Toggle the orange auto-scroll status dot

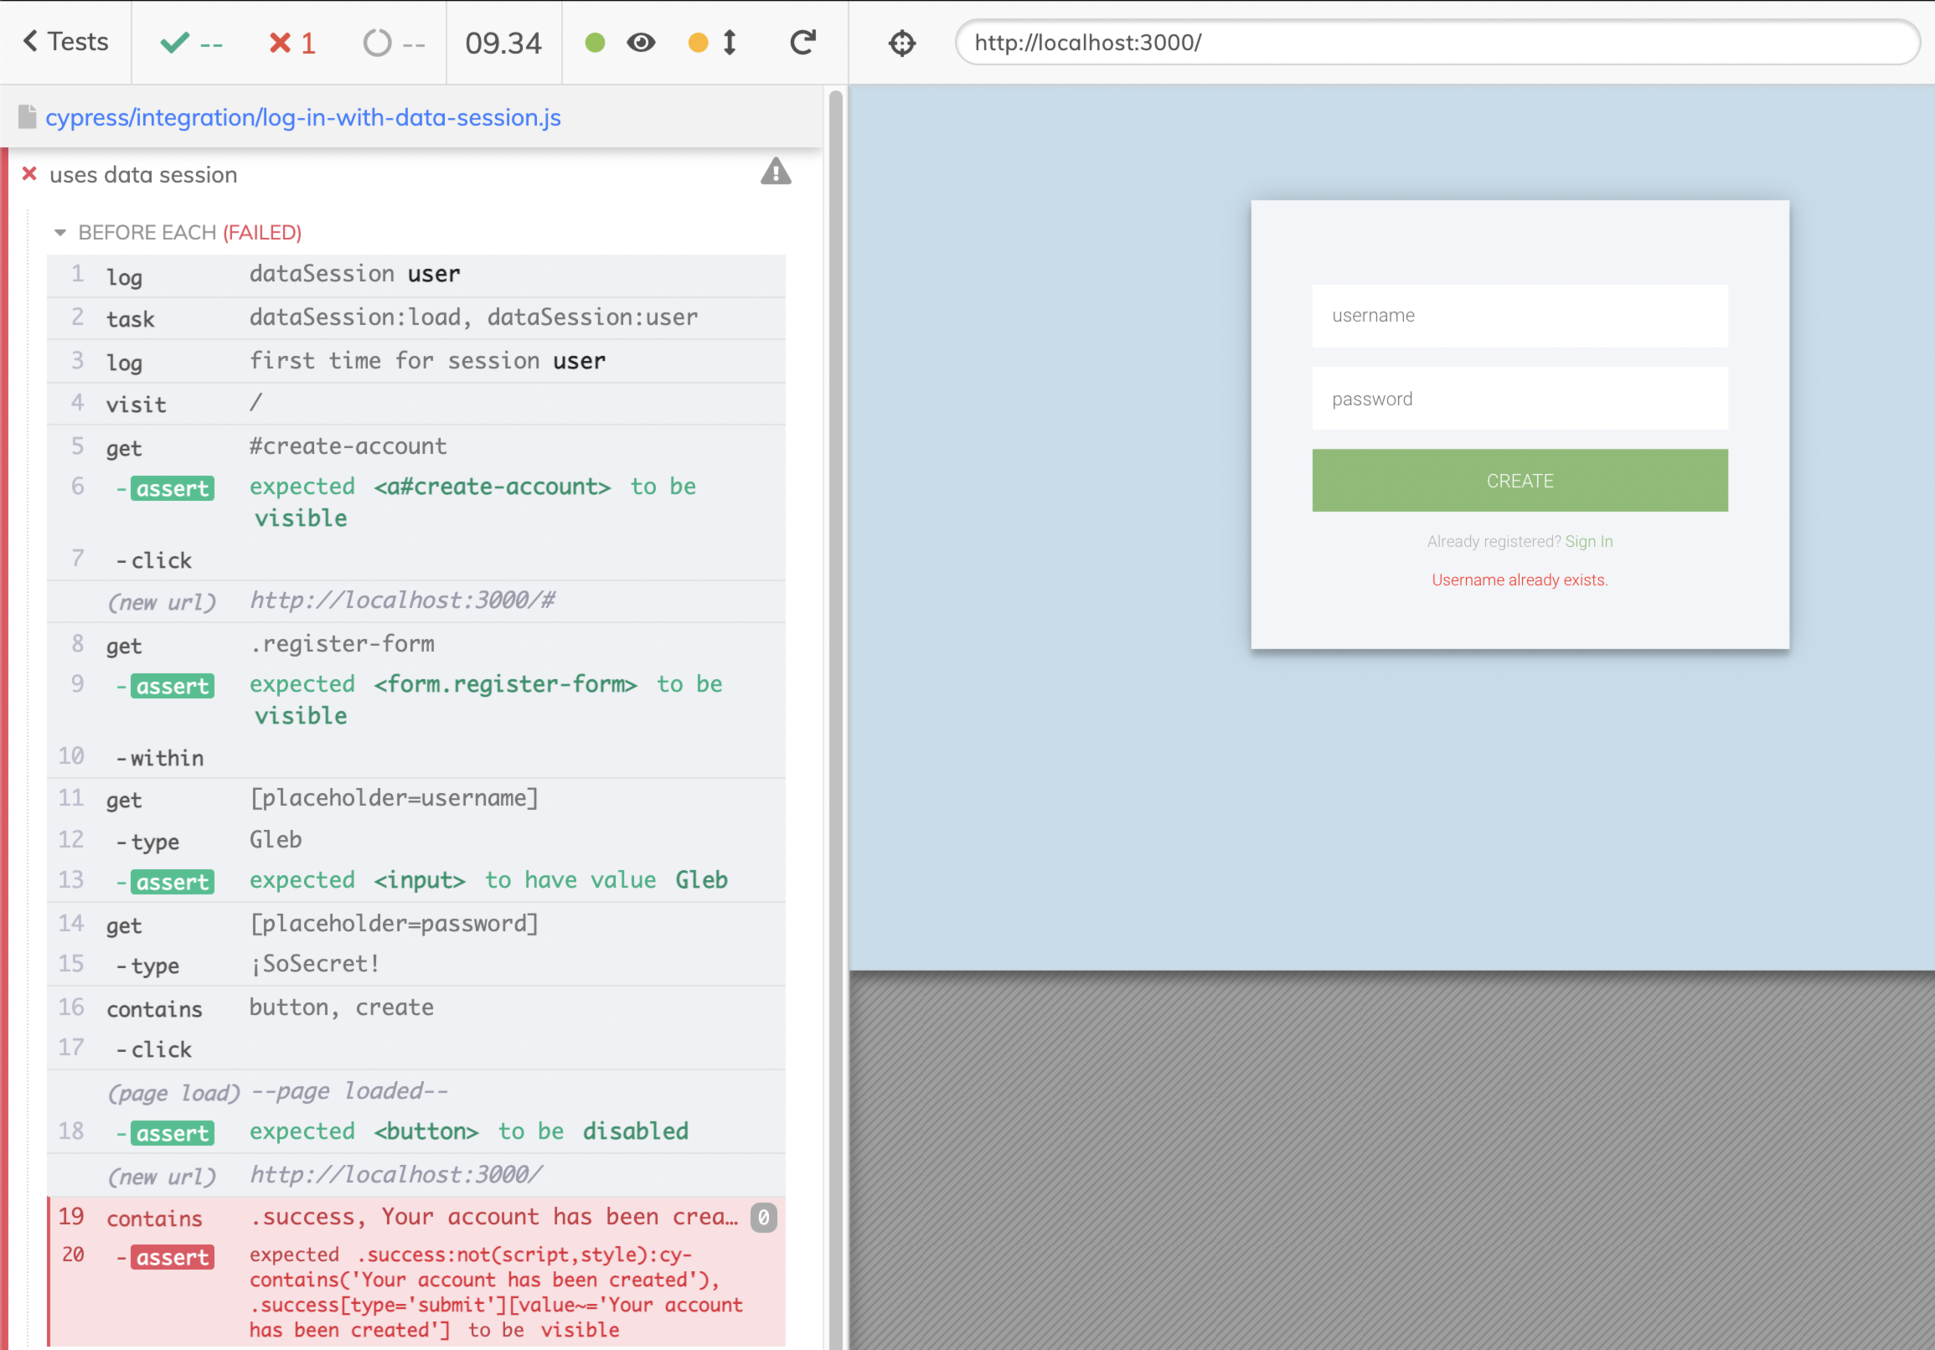point(698,42)
